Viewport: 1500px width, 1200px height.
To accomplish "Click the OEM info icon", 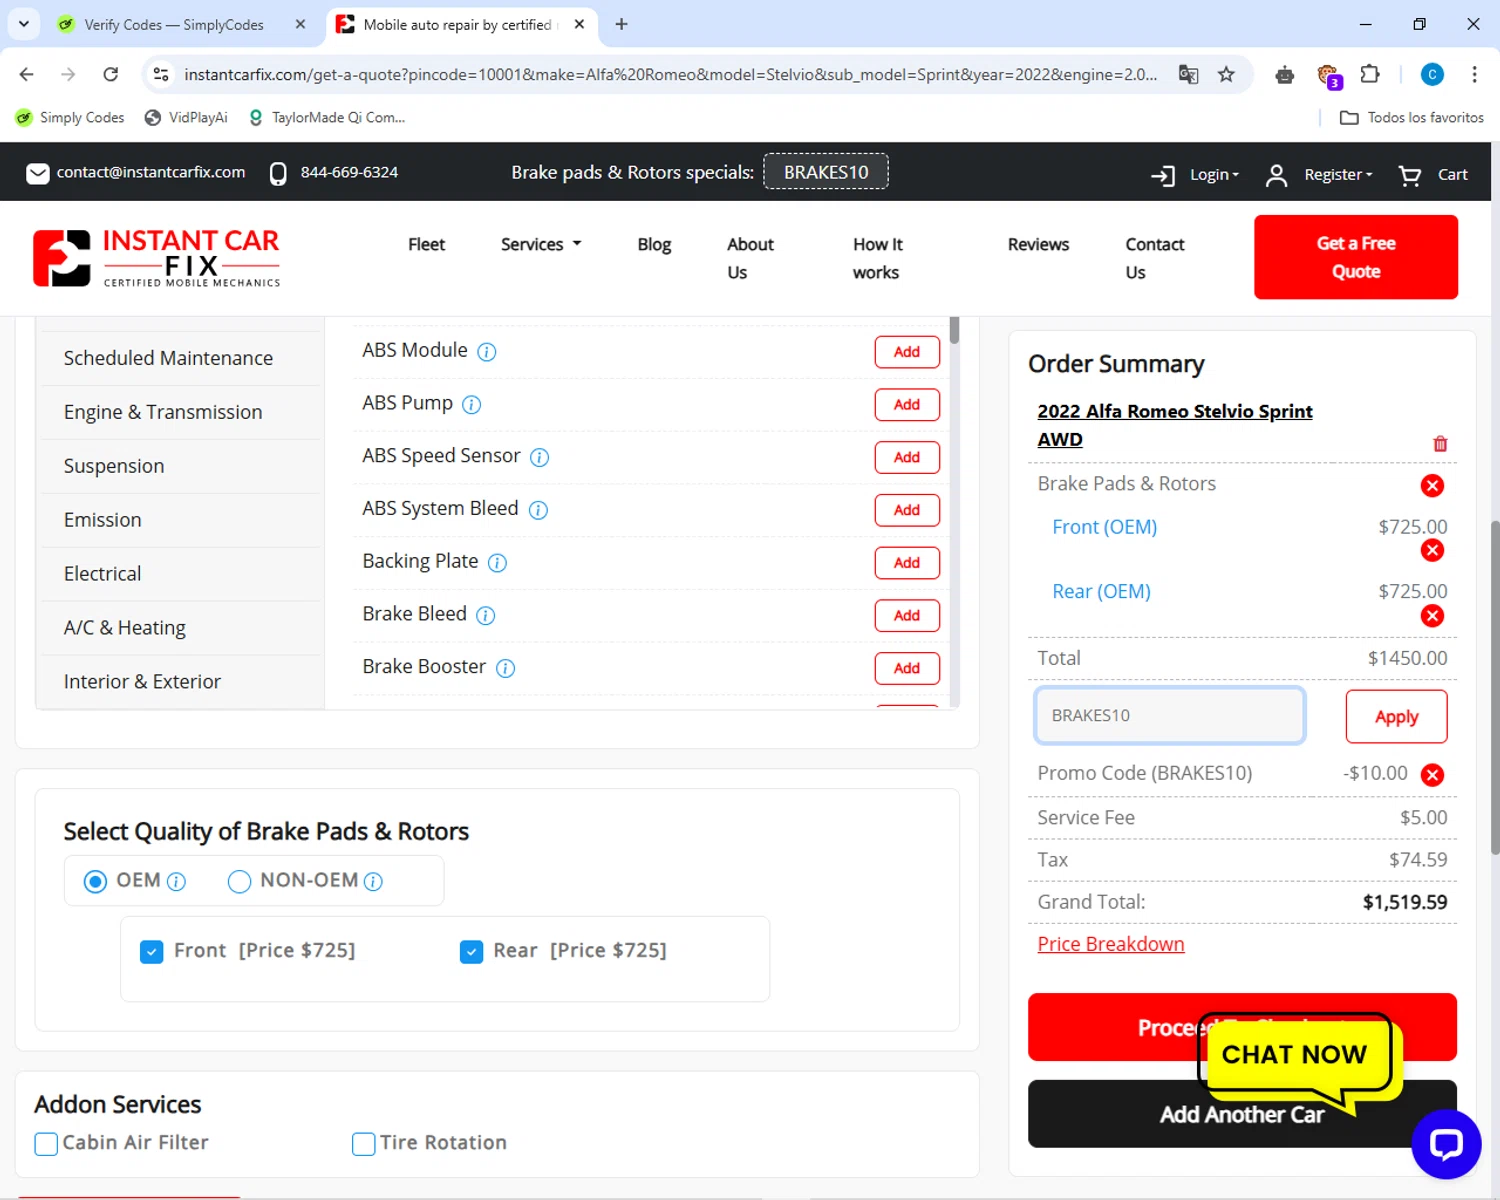I will click(x=176, y=882).
